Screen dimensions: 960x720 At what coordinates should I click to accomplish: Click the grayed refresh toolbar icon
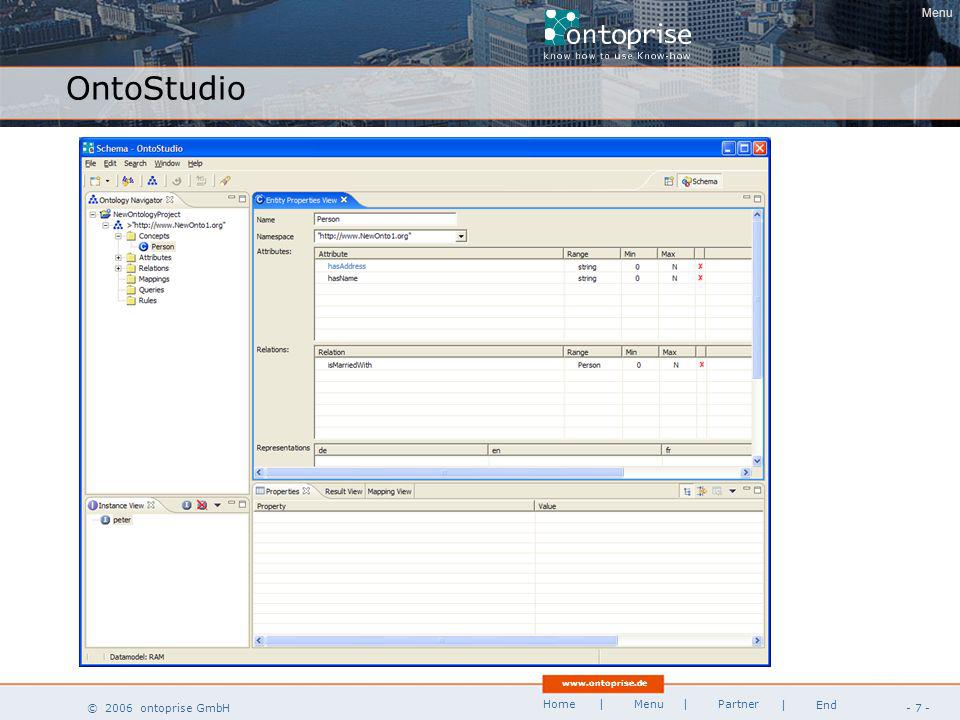[x=177, y=181]
